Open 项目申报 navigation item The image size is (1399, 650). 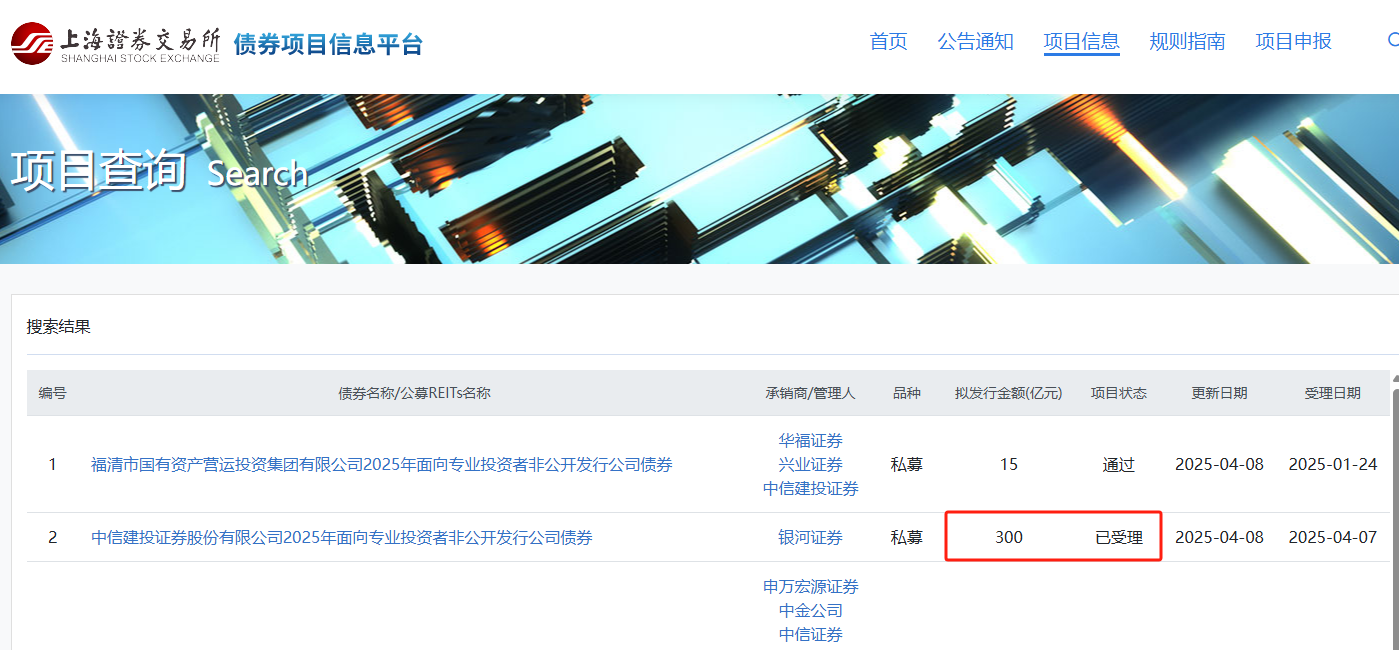click(x=1293, y=41)
